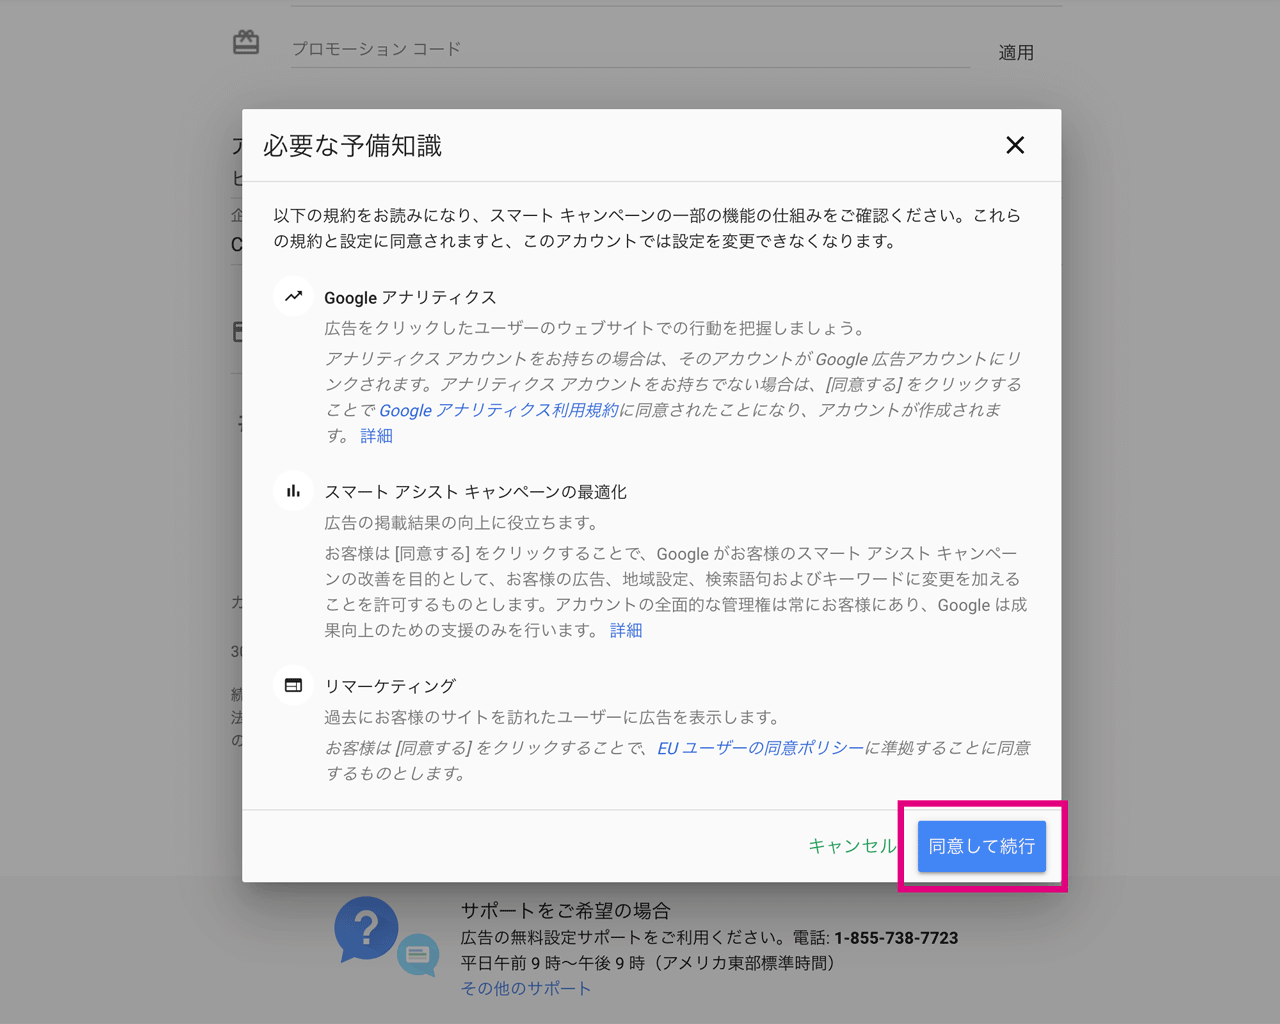Click the Google アナリティクス trend icon

pyautogui.click(x=293, y=296)
